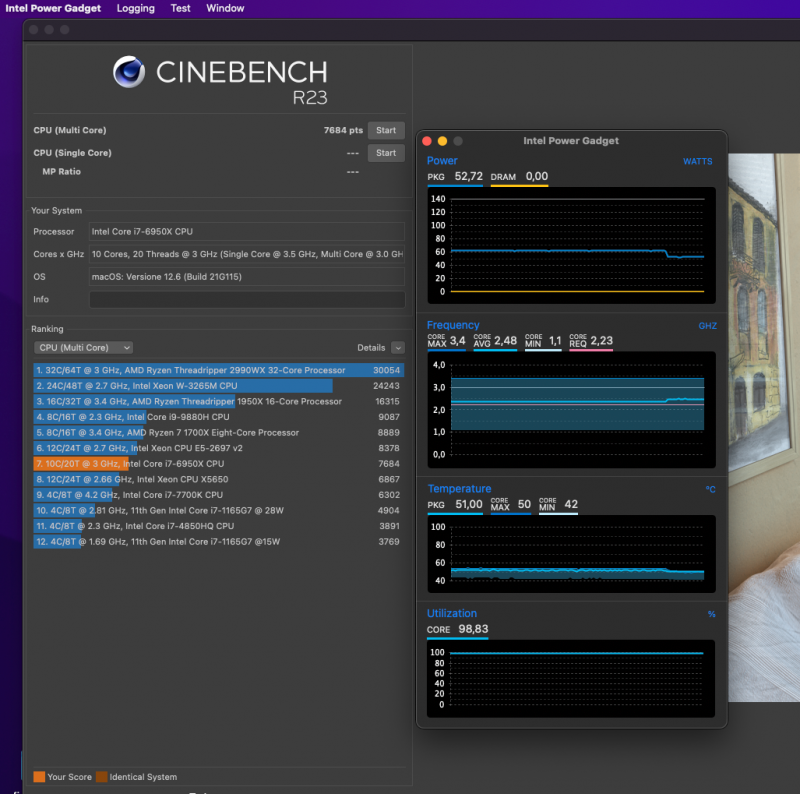Click the Identical System legend swatch
The height and width of the screenshot is (794, 800).
click(x=102, y=777)
